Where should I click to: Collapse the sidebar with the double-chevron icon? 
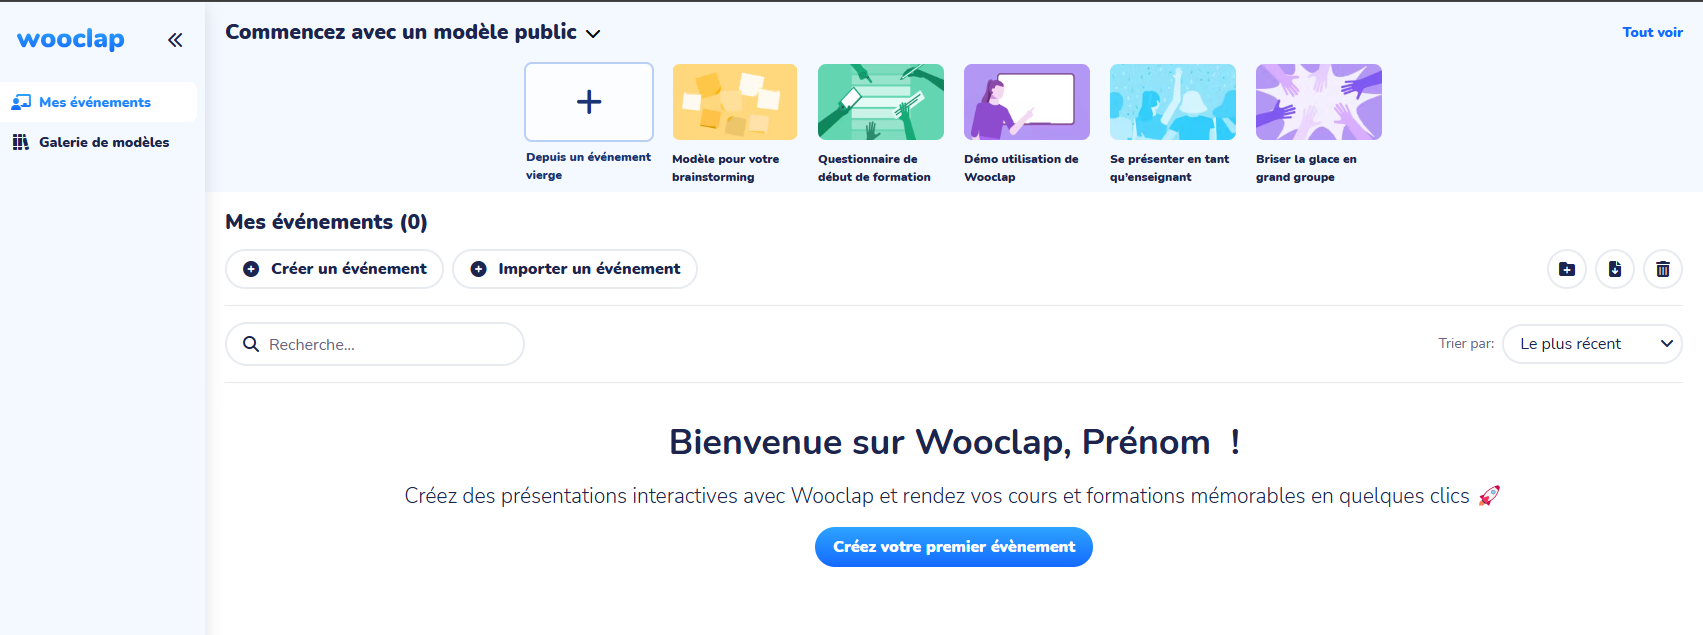(x=175, y=40)
